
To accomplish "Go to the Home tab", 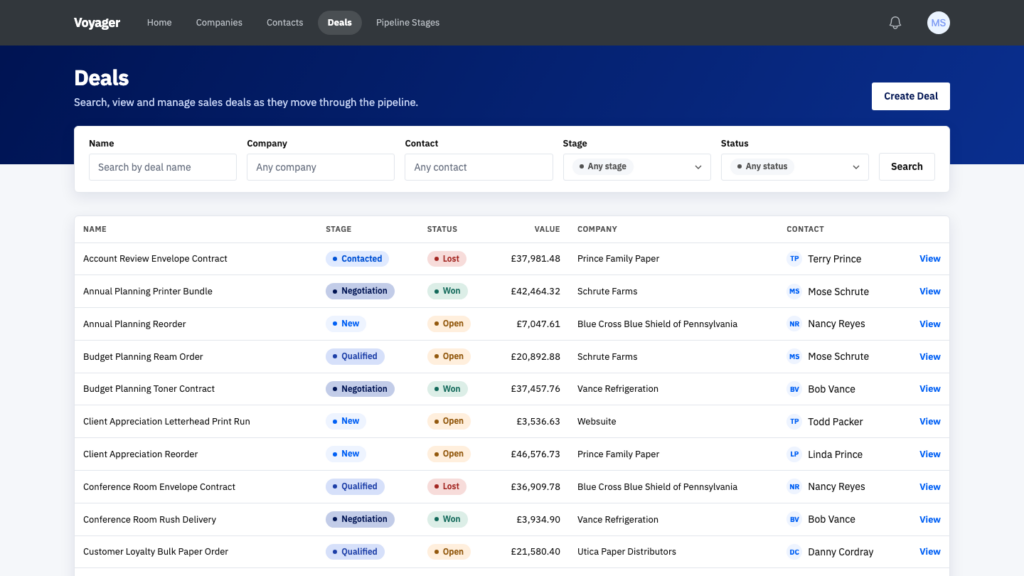I will 159,23.
